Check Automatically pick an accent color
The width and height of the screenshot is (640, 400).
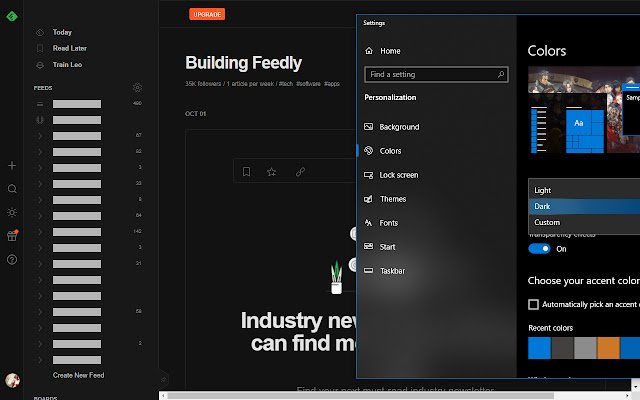pos(533,304)
